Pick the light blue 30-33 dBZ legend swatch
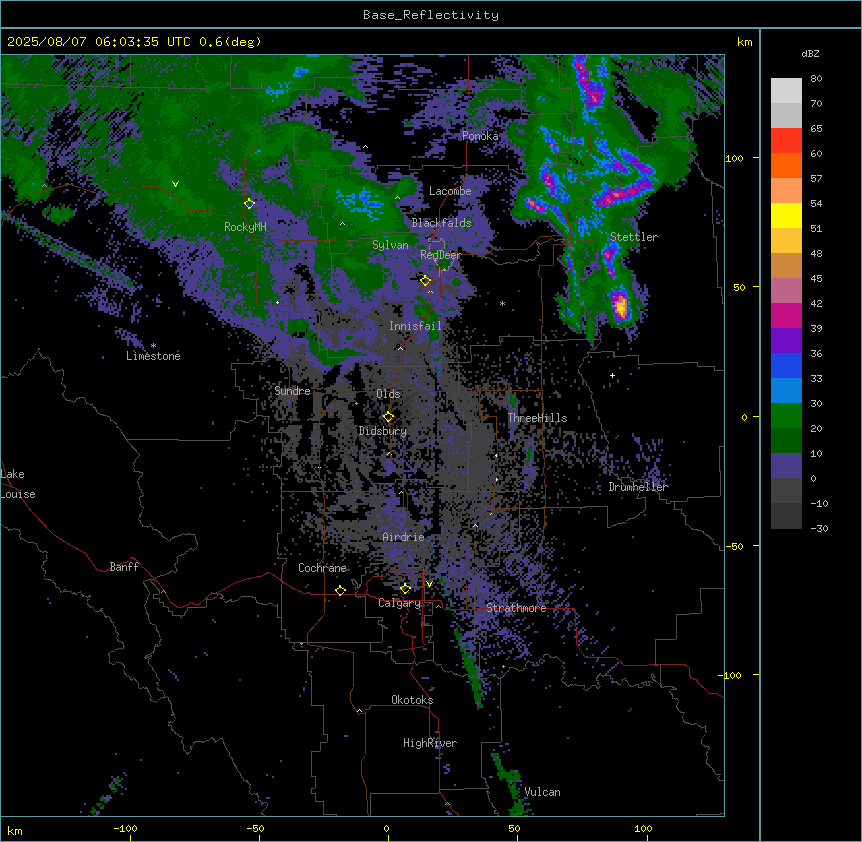Screen dimensions: 862x842 point(786,390)
